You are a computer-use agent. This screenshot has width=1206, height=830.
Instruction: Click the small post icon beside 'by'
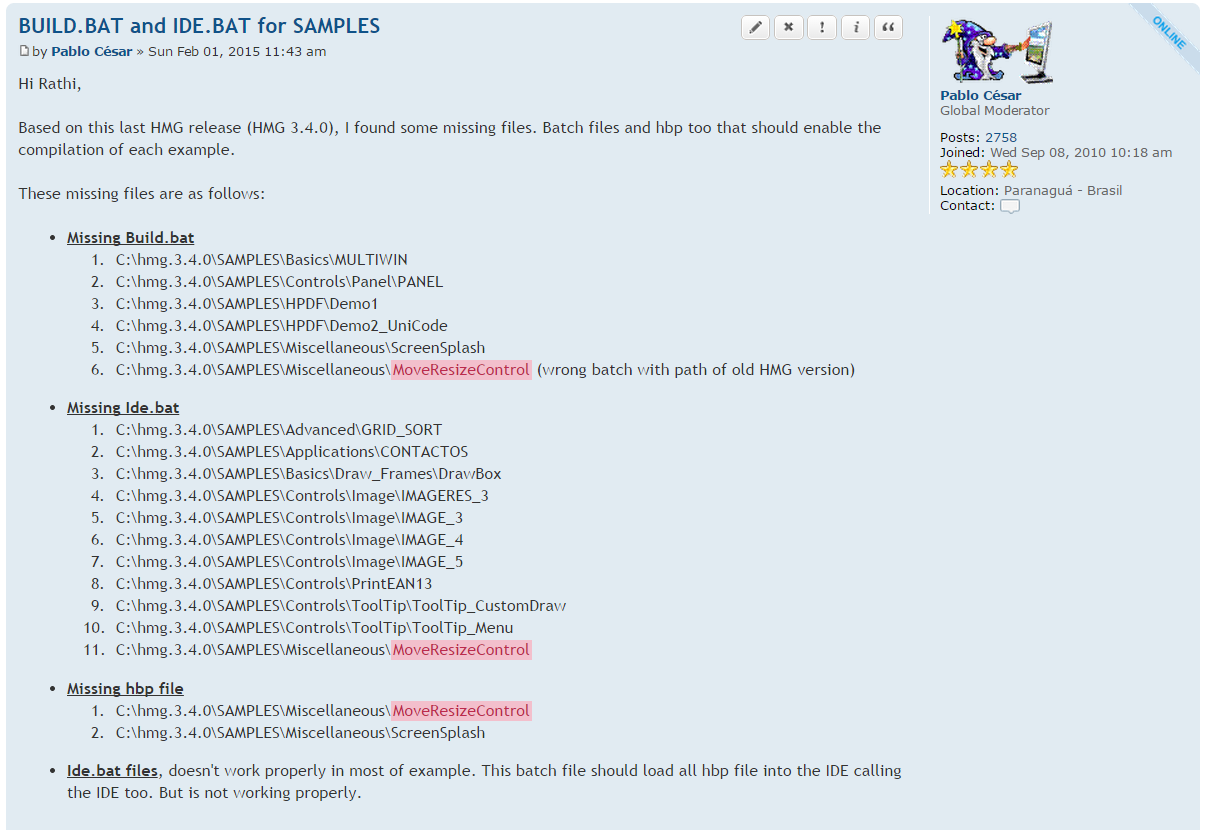[25, 52]
